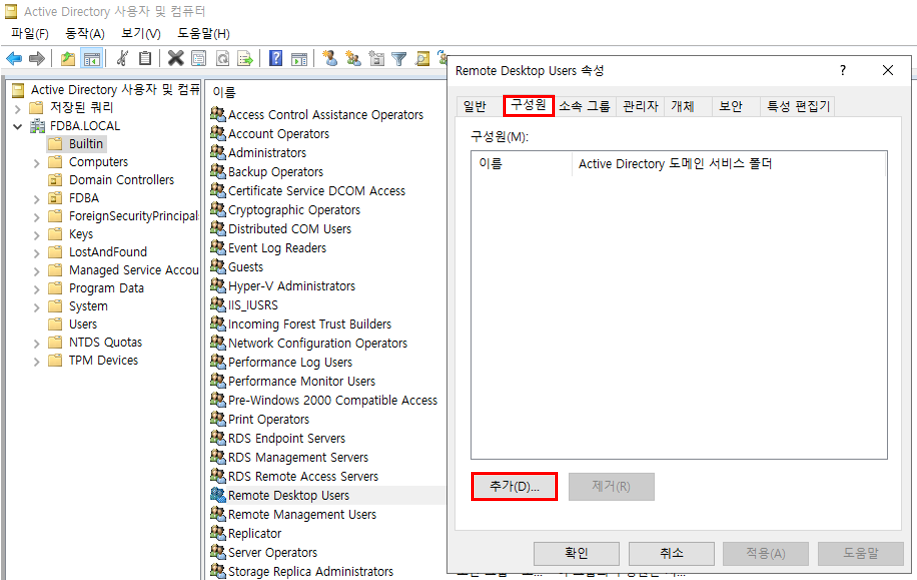The width and height of the screenshot is (917, 580).
Task: Select Domain Controllers in the tree
Action: (x=122, y=180)
